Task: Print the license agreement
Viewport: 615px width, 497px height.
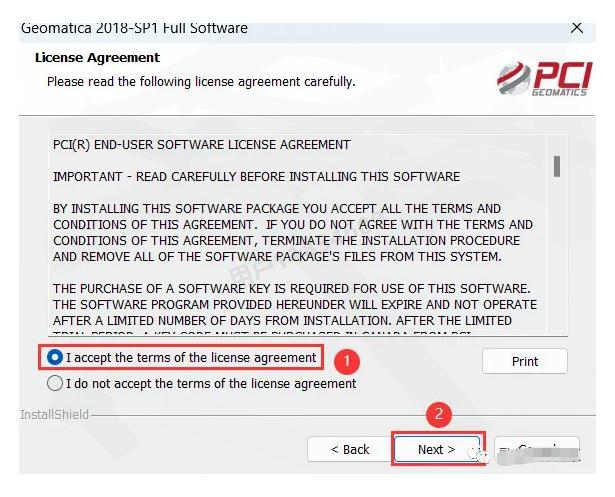Action: click(524, 361)
